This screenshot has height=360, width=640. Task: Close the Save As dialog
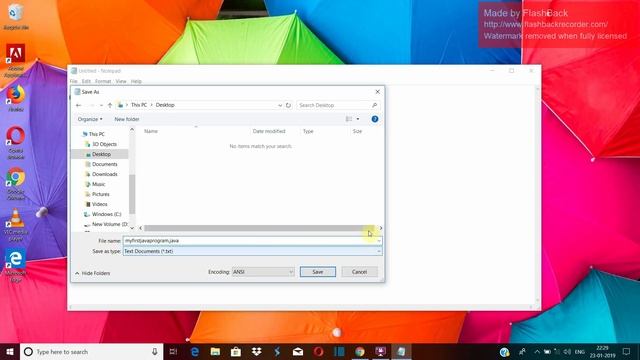pos(378,92)
